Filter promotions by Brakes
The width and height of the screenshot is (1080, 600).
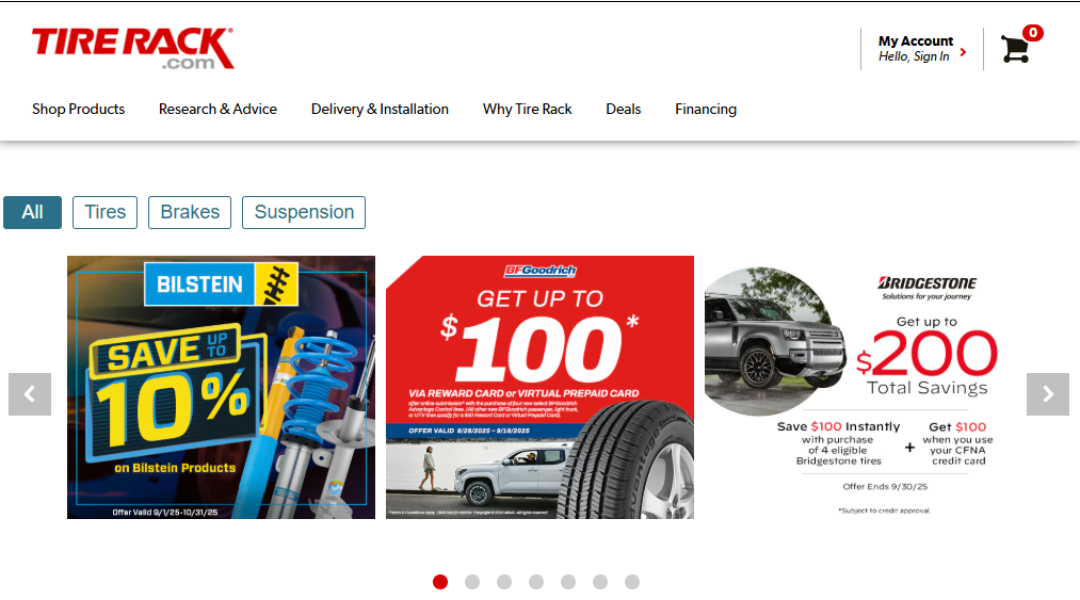pos(189,212)
